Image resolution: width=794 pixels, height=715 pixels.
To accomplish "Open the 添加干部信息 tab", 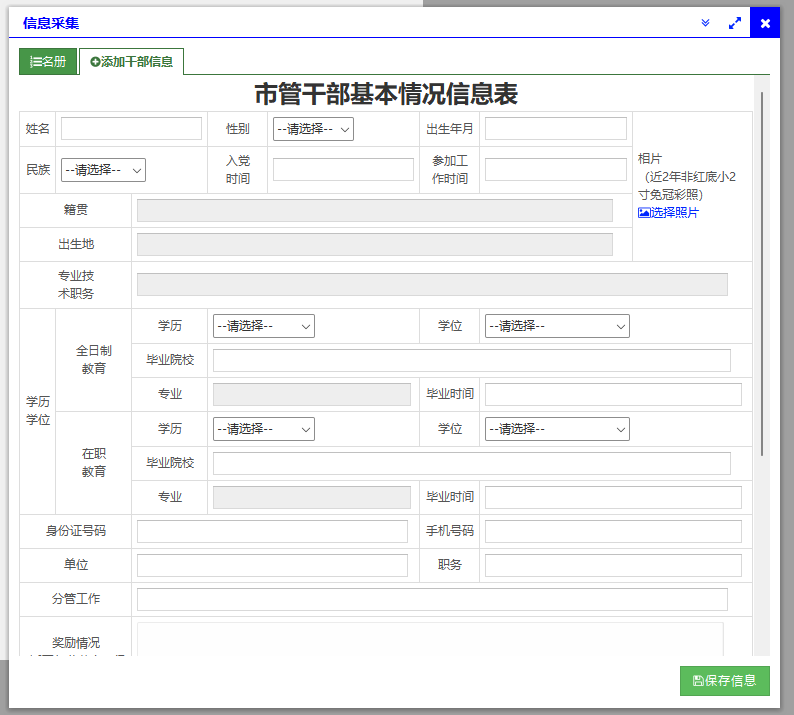I will point(131,61).
